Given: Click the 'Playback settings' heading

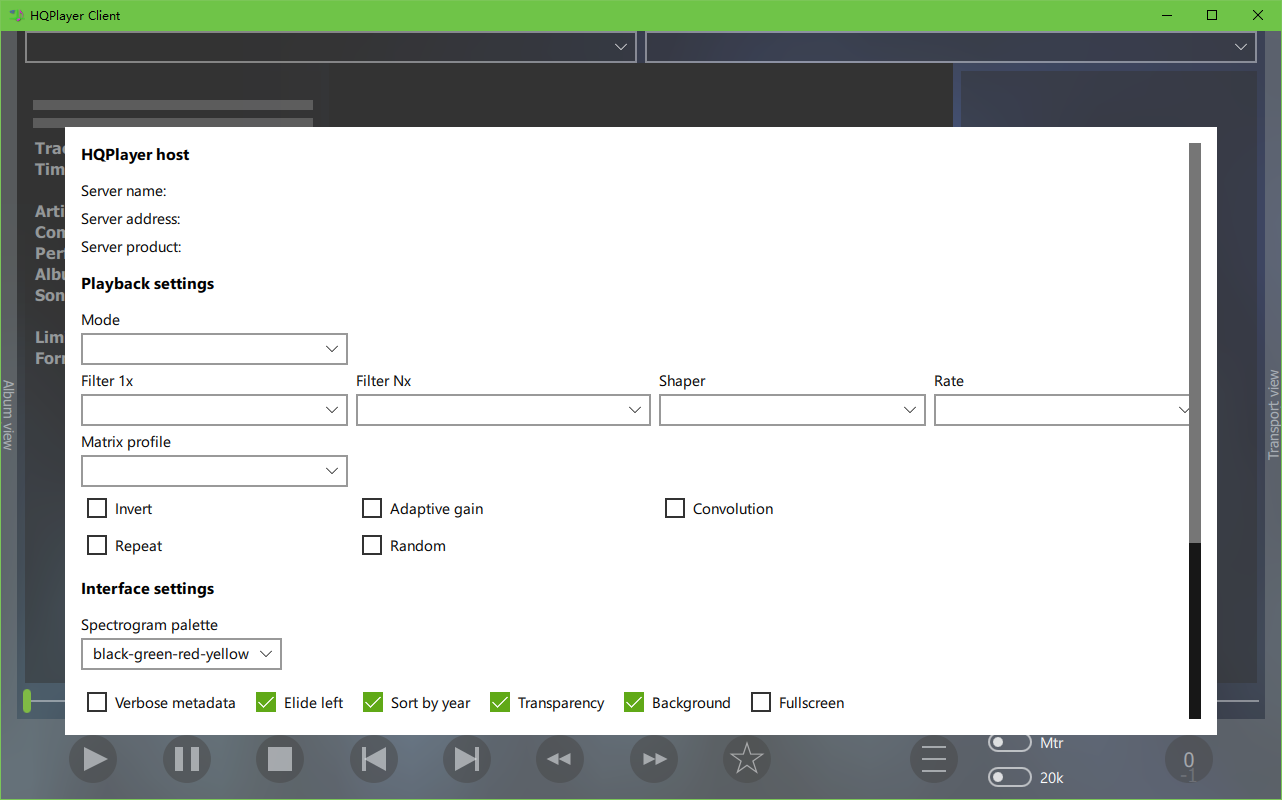Looking at the screenshot, I should pyautogui.click(x=148, y=284).
